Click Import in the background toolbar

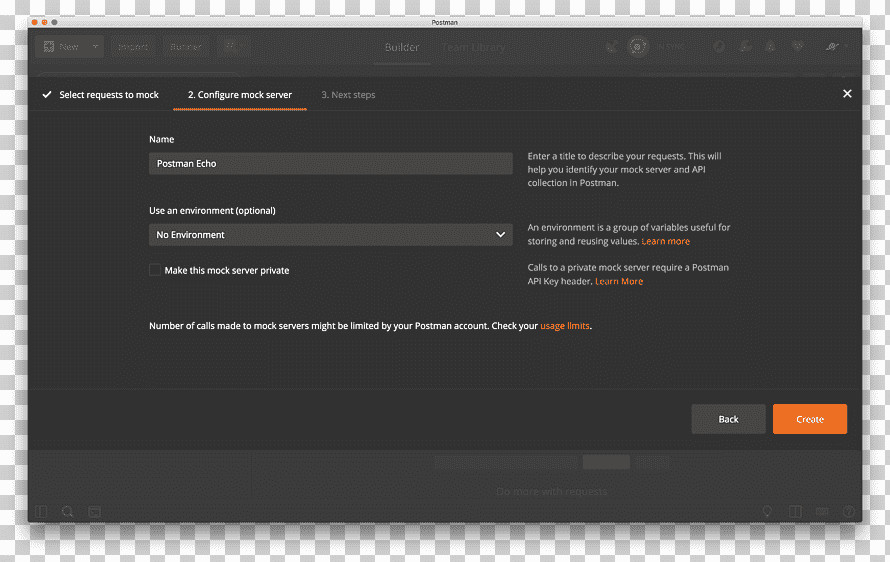point(133,47)
